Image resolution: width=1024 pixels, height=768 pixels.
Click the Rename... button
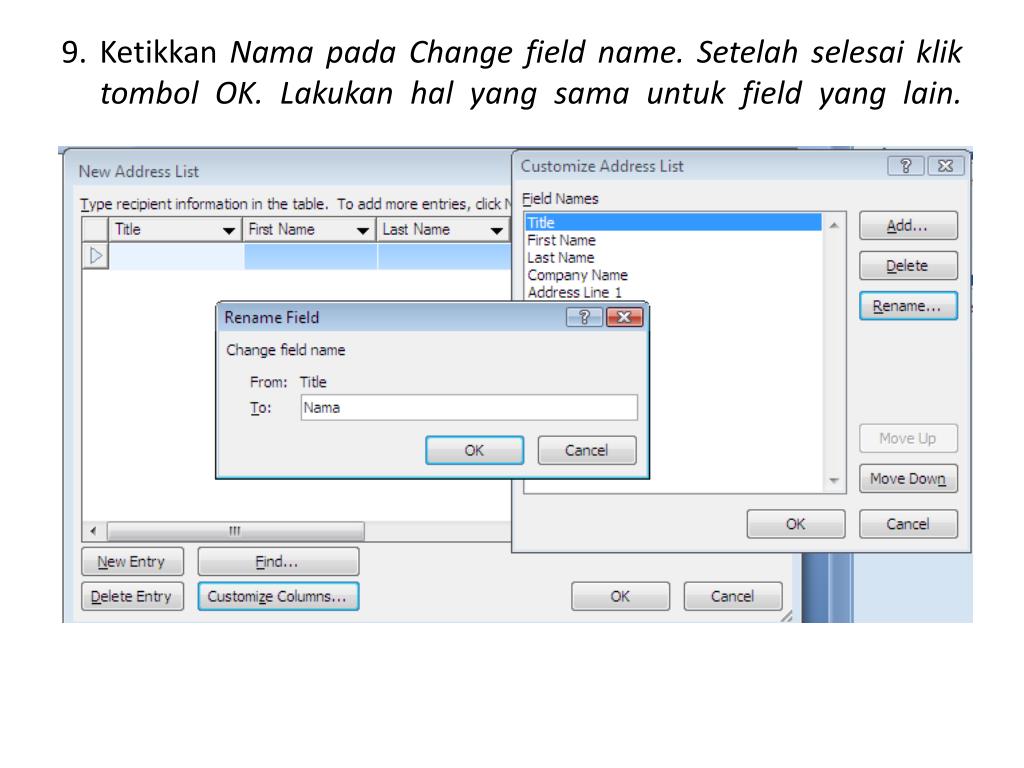pos(908,306)
